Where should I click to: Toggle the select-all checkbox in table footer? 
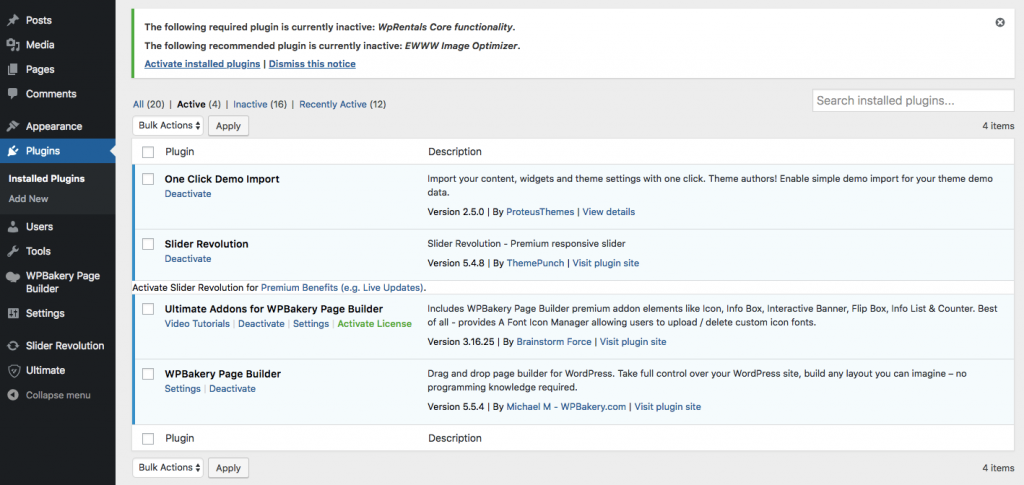tap(148, 439)
